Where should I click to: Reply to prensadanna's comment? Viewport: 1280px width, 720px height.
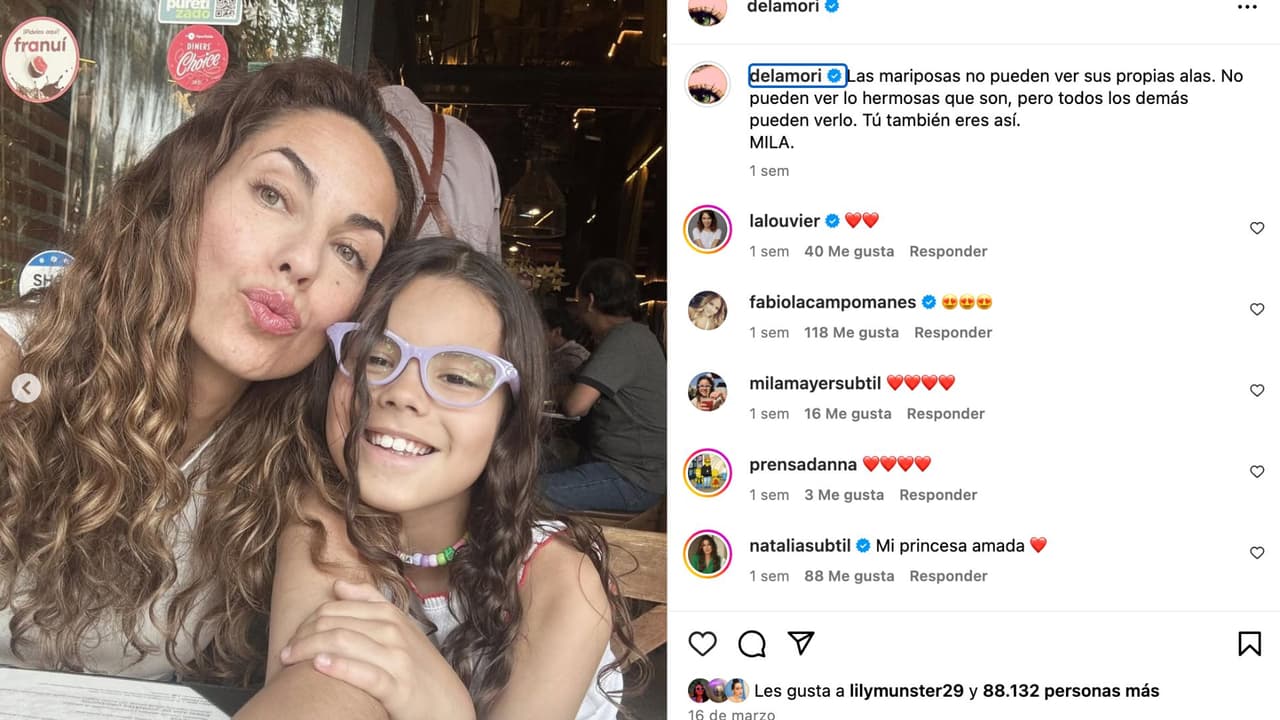[x=938, y=494]
